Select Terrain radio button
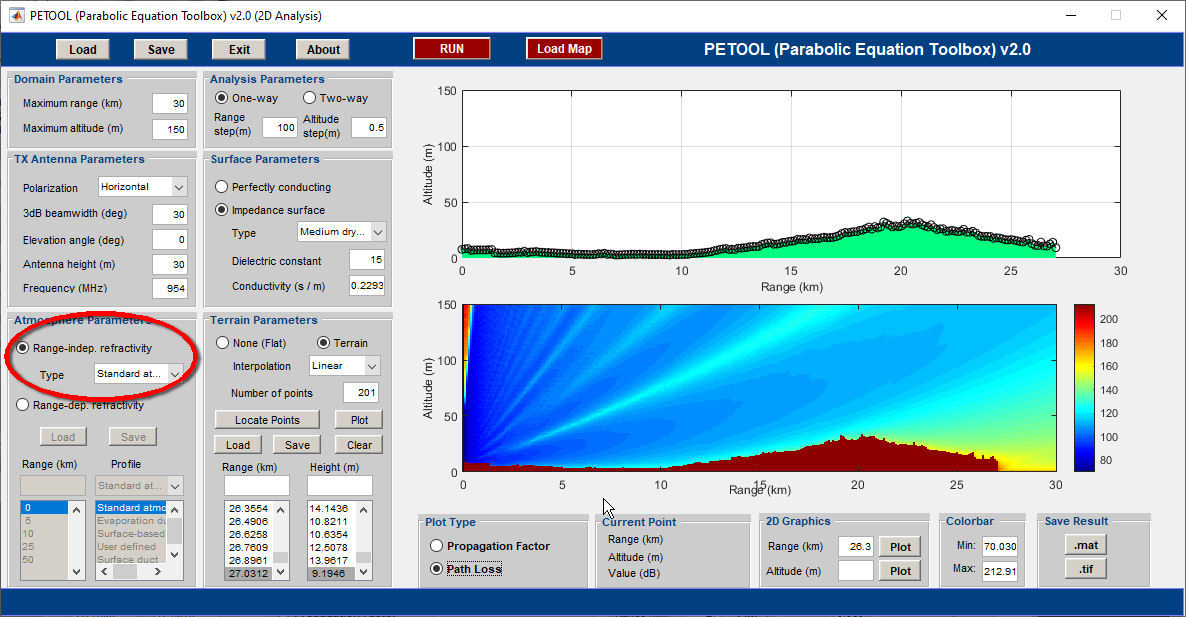 click(323, 343)
